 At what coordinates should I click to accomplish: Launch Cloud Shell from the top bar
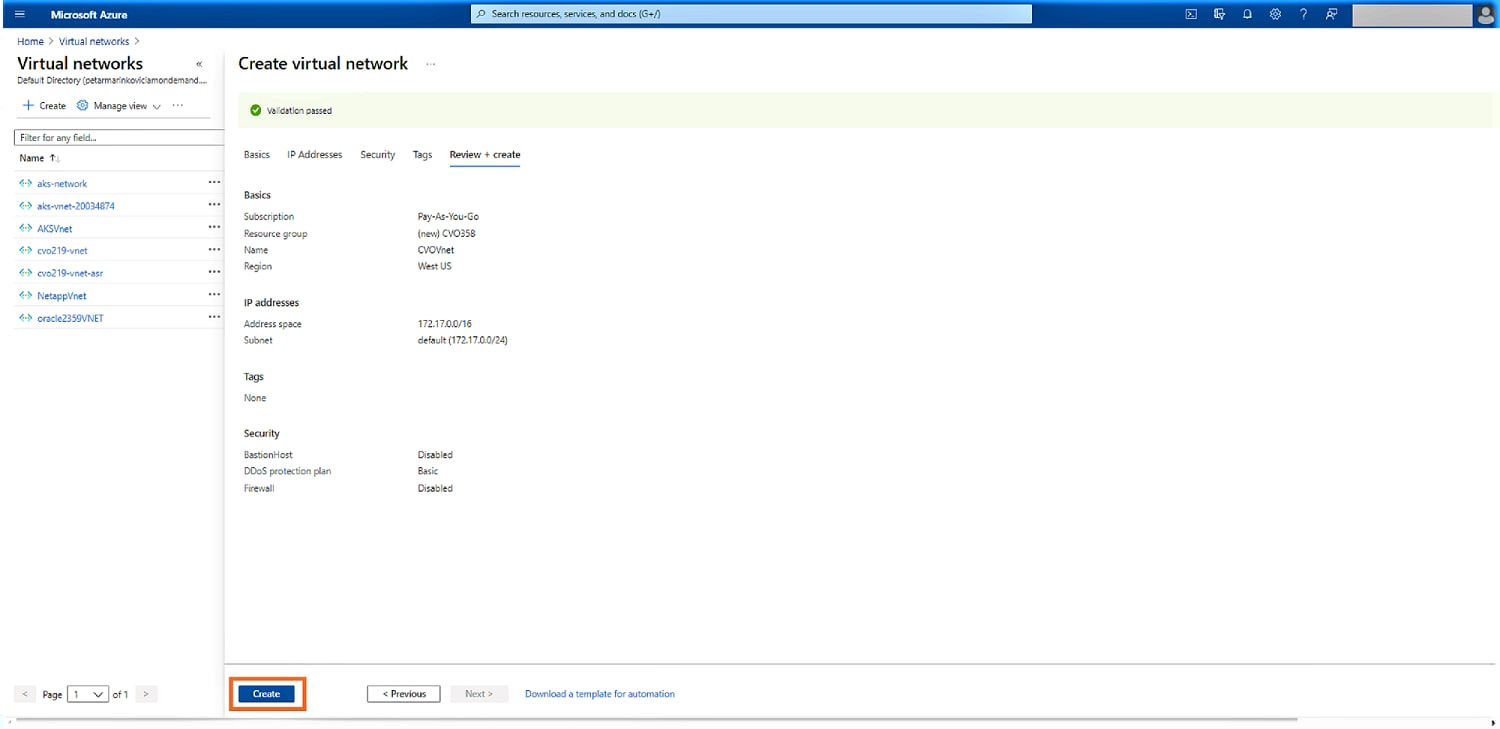[x=1191, y=14]
